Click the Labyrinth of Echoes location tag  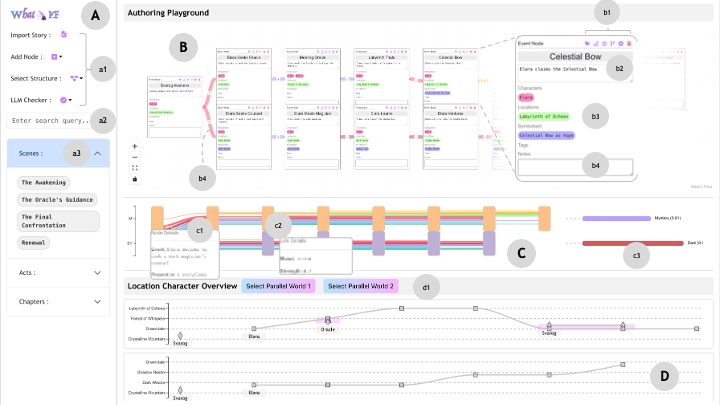tap(544, 117)
